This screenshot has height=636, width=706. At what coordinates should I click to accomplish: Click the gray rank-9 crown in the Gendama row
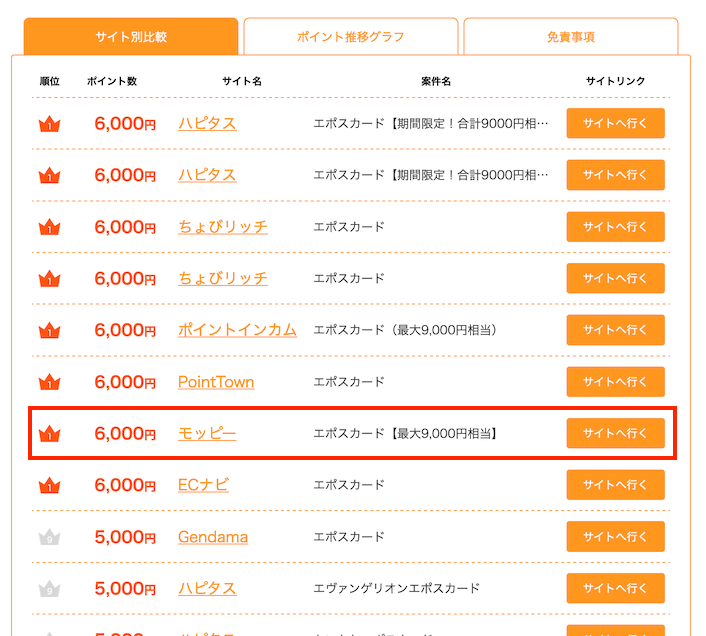[x=49, y=538]
